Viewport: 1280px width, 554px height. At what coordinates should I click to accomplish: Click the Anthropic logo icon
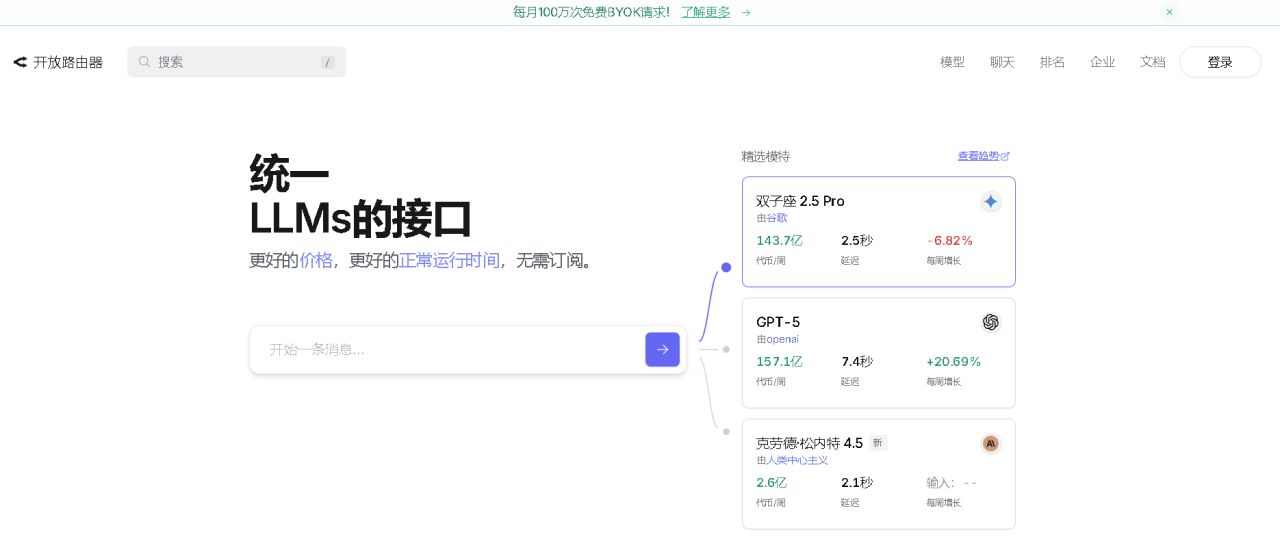(x=990, y=443)
